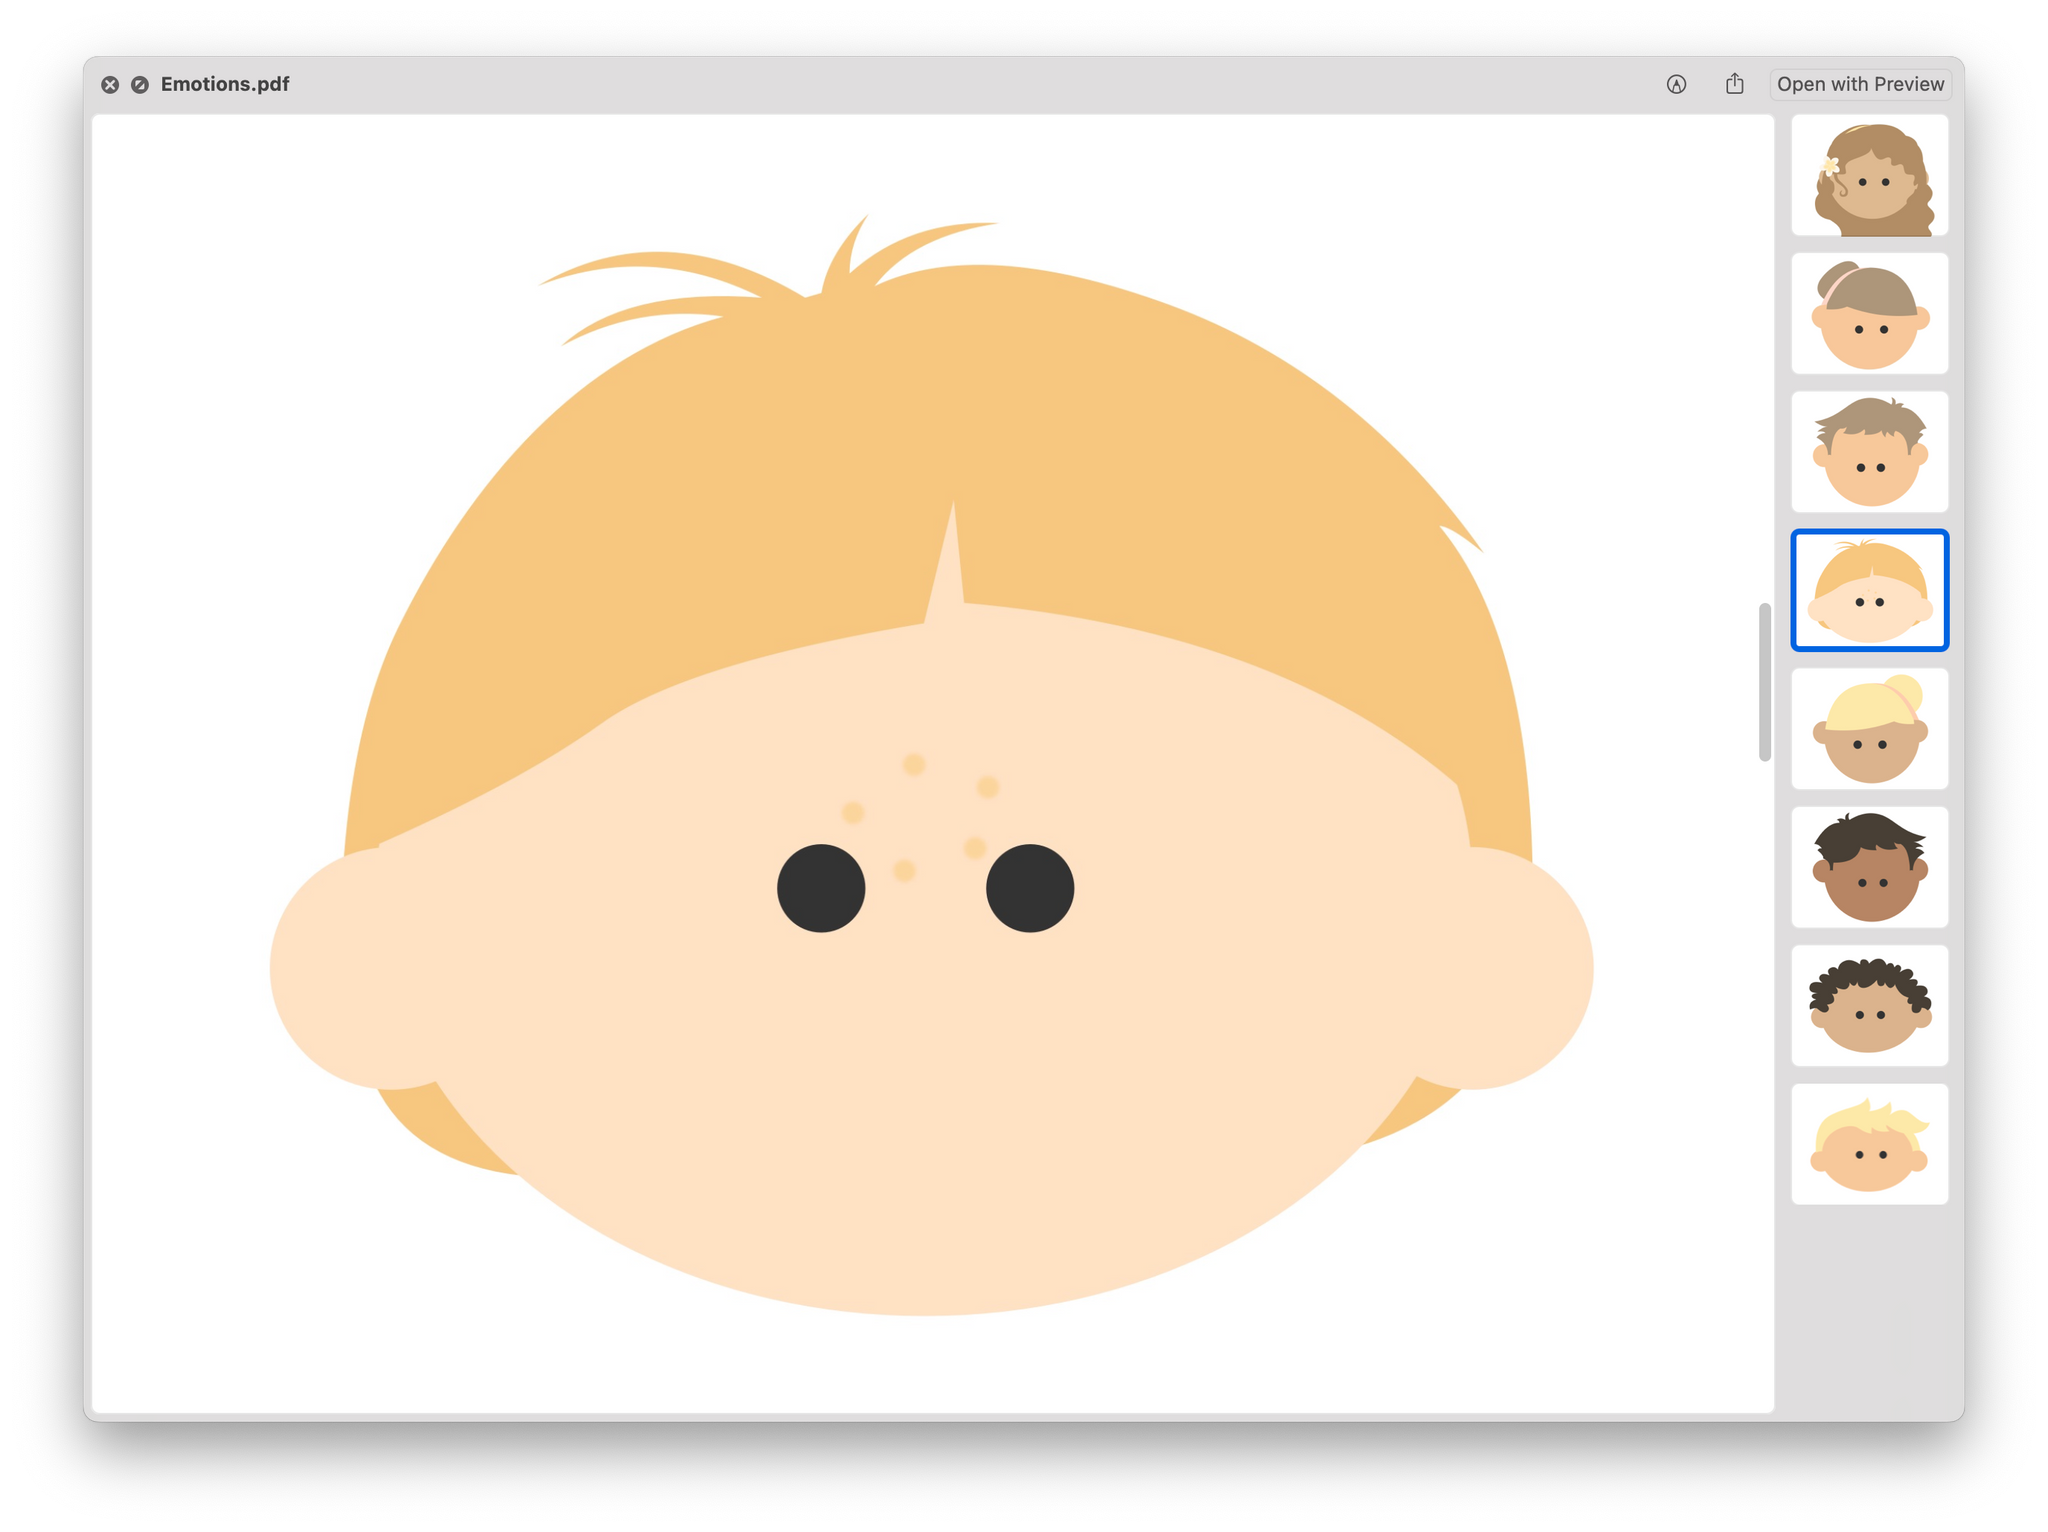Image resolution: width=2048 pixels, height=1532 pixels.
Task: Click the left eye of the enlarged face
Action: tap(821, 888)
